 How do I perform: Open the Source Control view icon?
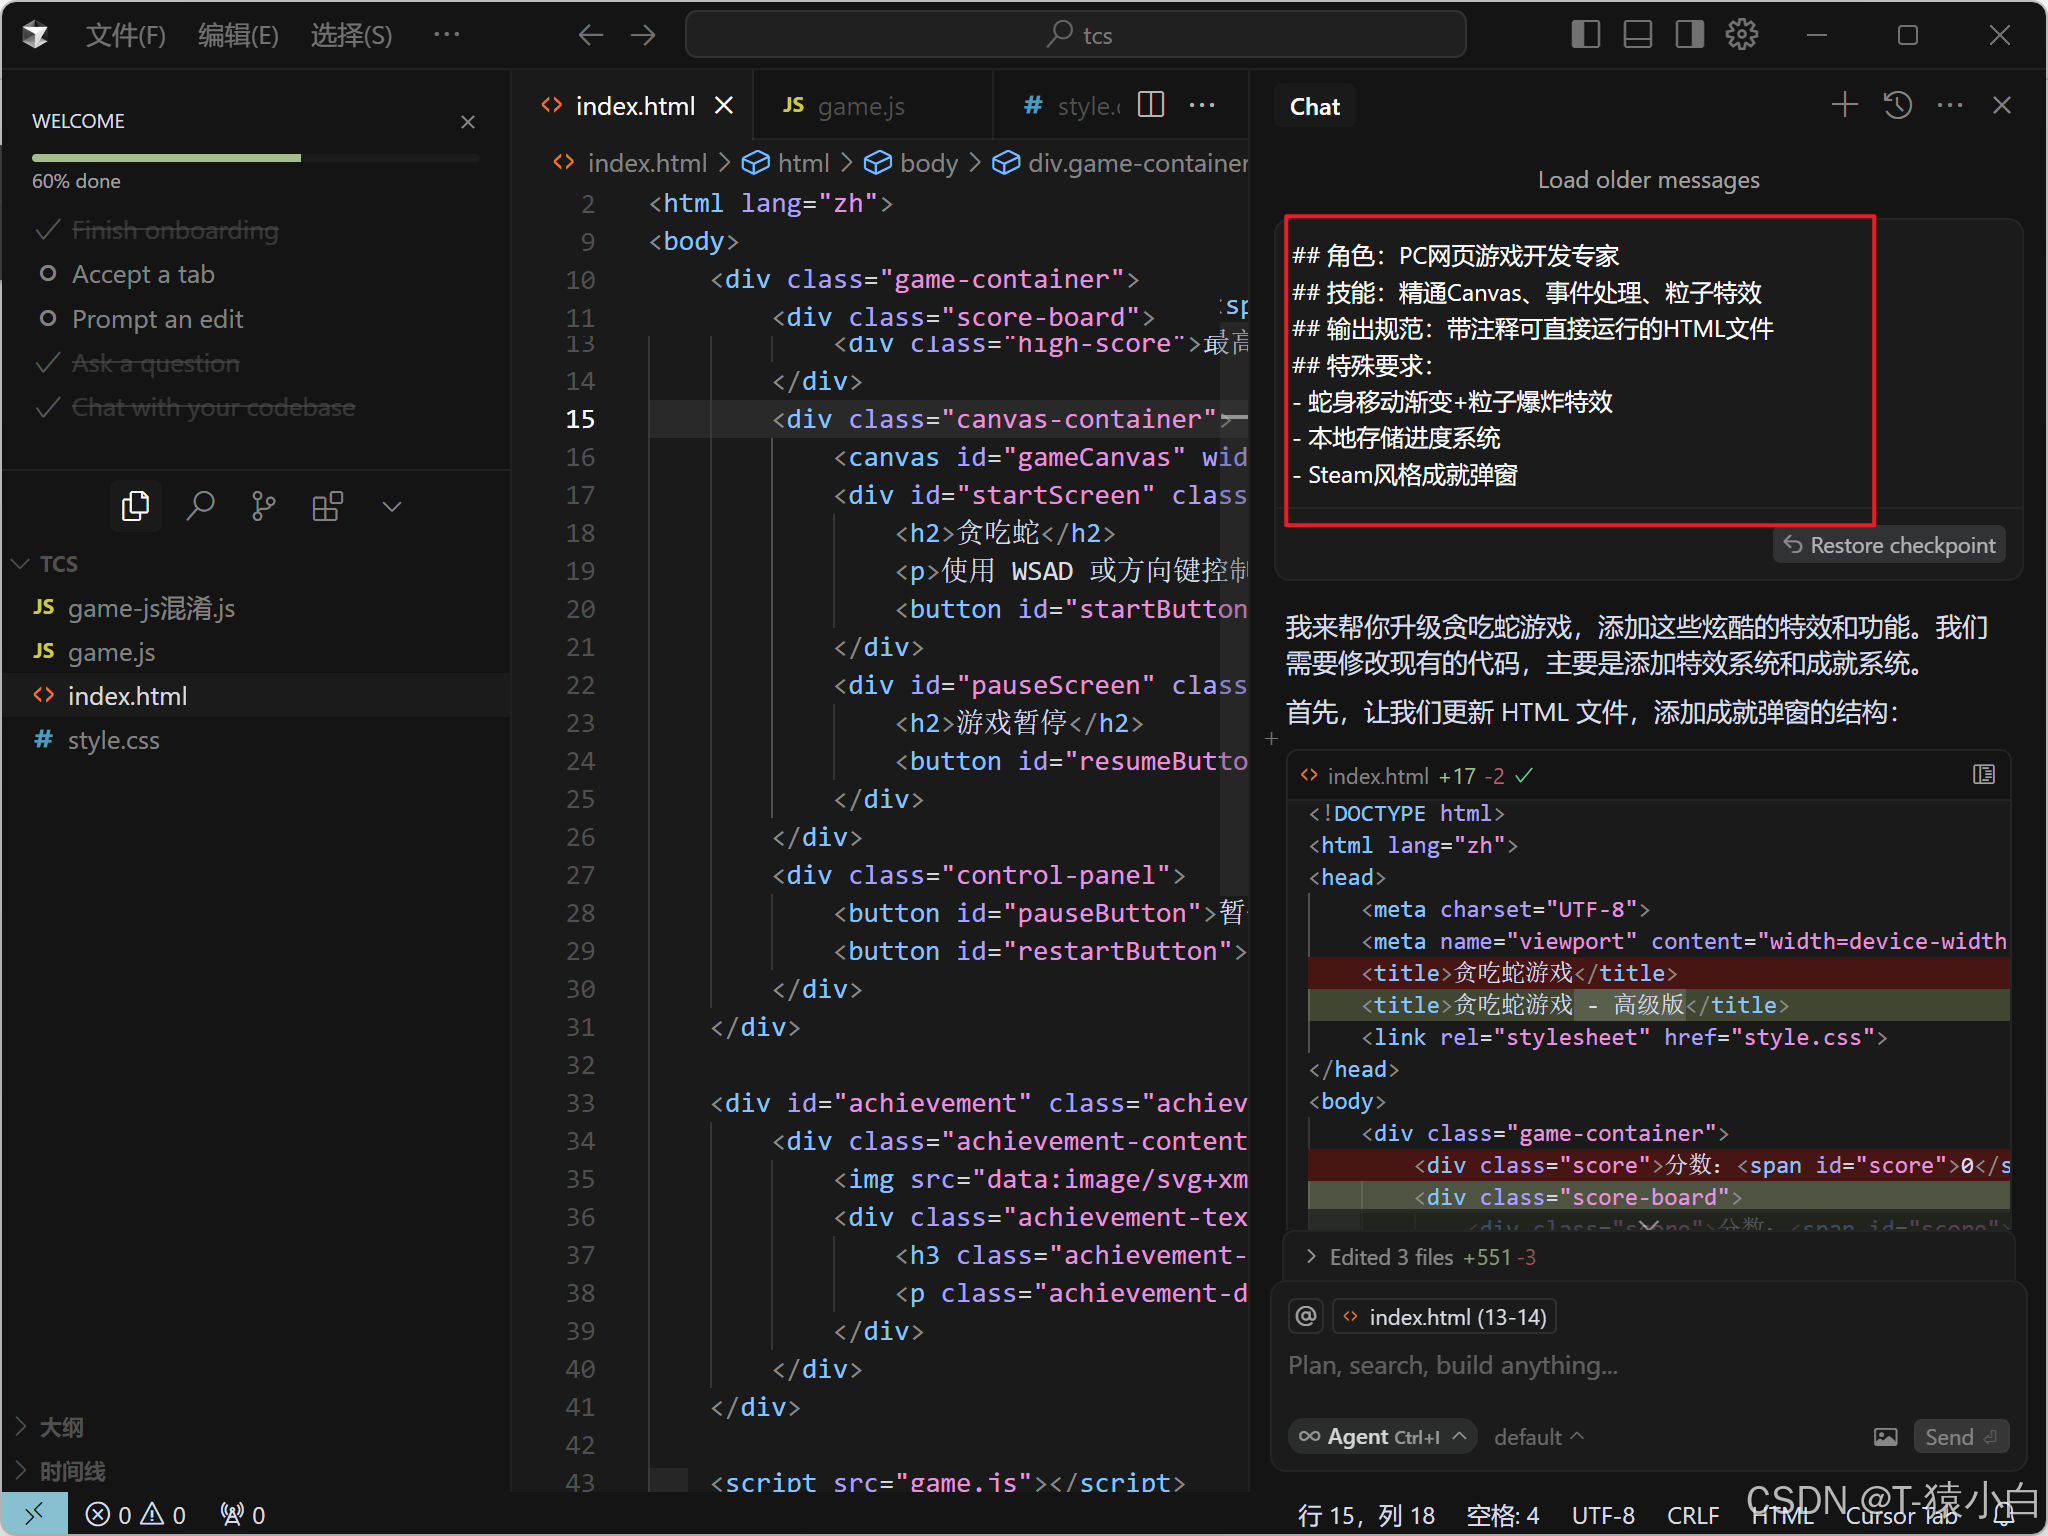tap(263, 506)
